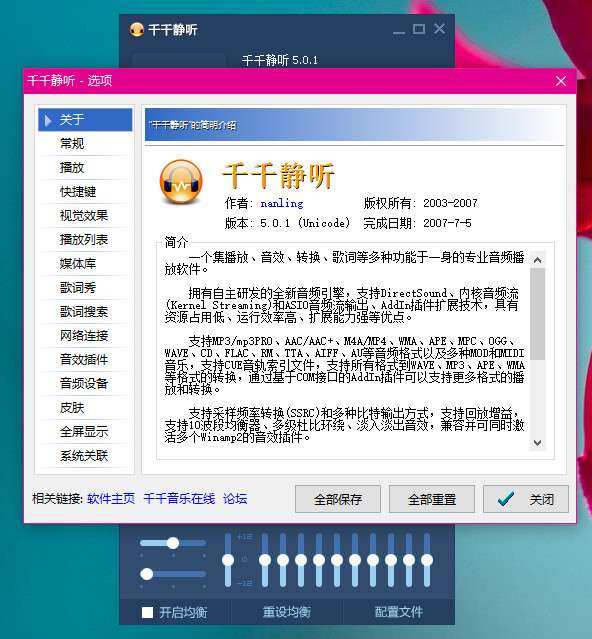592x639 pixels.
Task: Open 媒体库 settings
Action: [85, 264]
